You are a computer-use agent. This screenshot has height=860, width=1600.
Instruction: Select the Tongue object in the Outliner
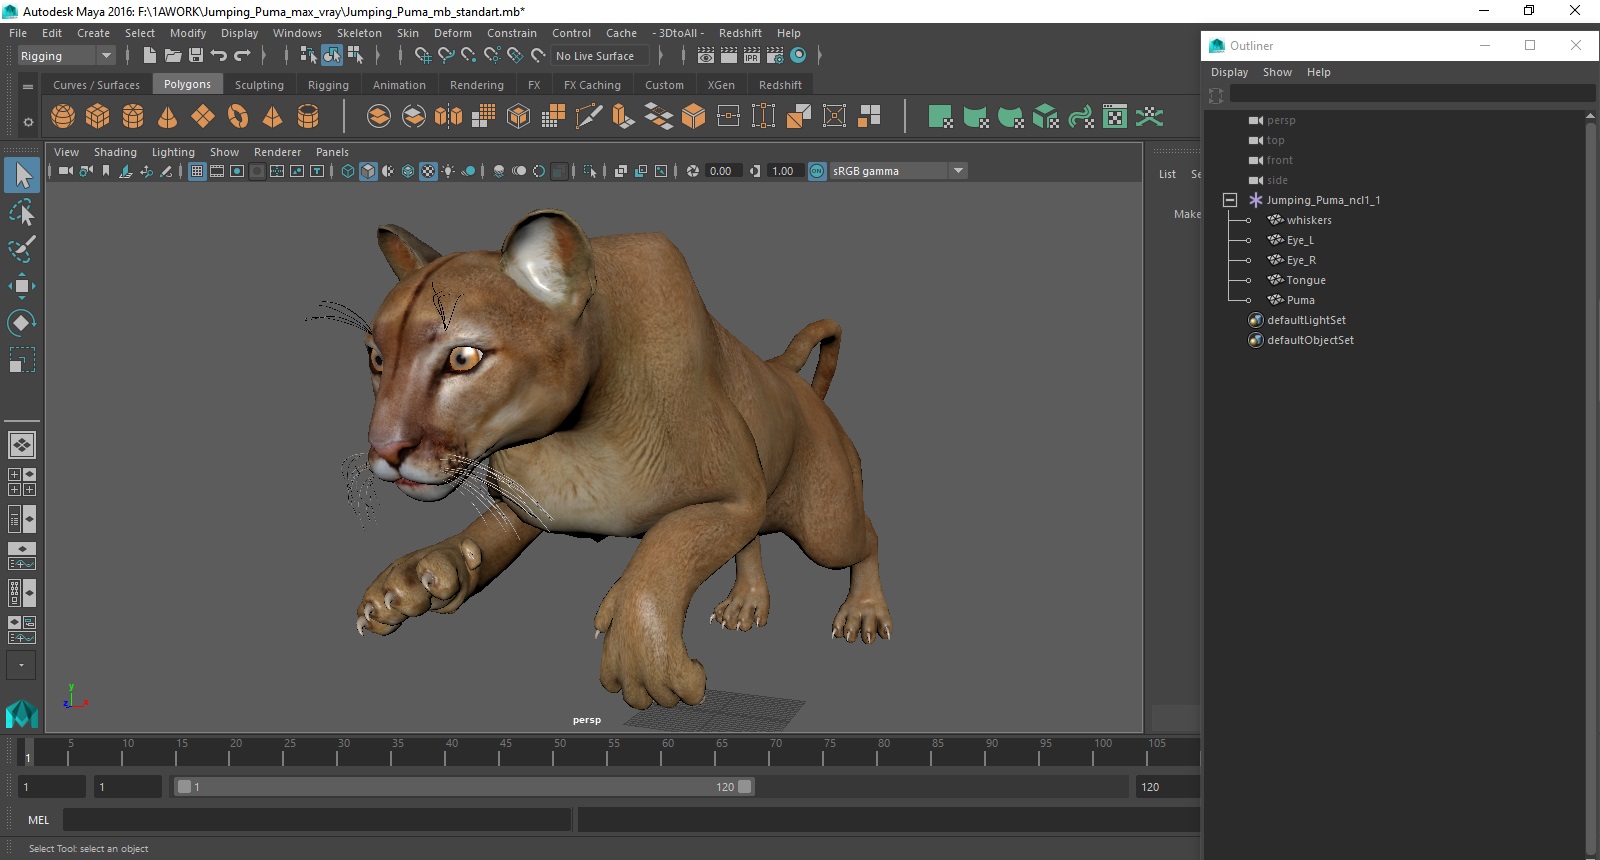coord(1305,280)
